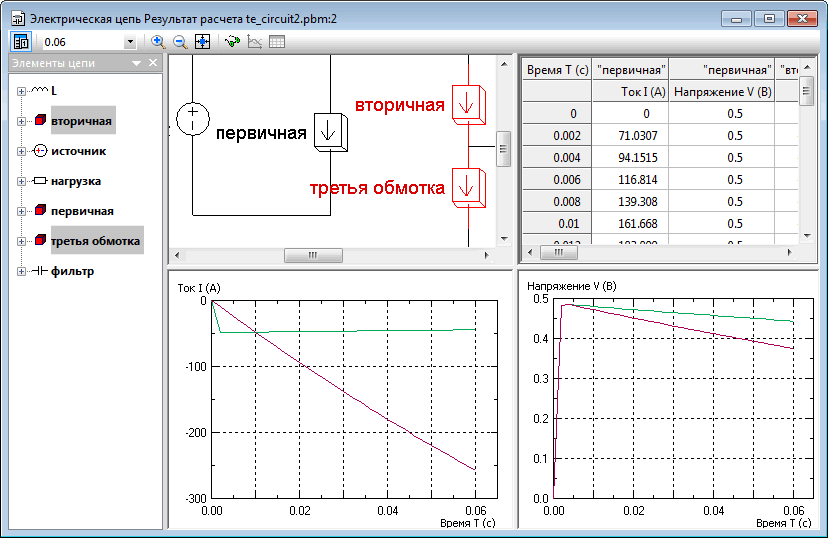Click the zoom in magnifier icon
828x538 pixels.
157,42
